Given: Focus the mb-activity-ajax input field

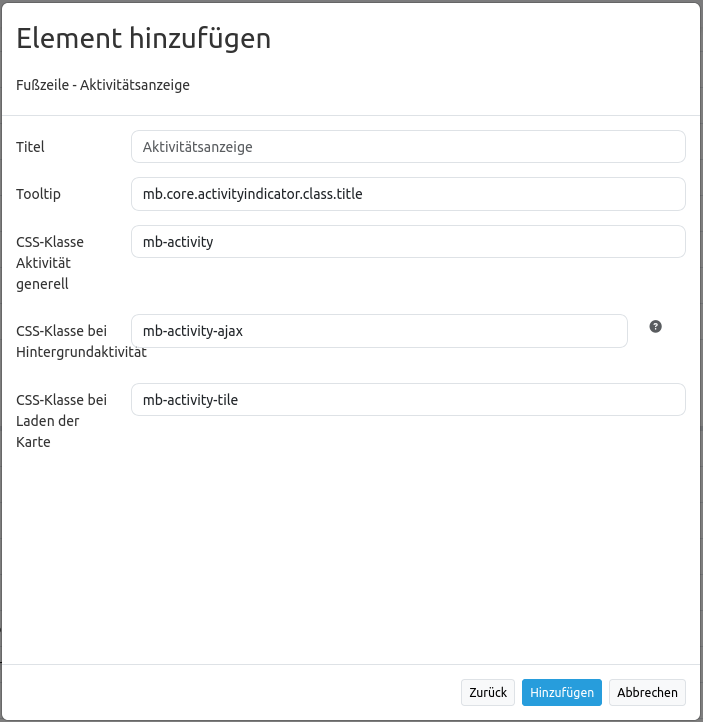Looking at the screenshot, I should [x=379, y=331].
